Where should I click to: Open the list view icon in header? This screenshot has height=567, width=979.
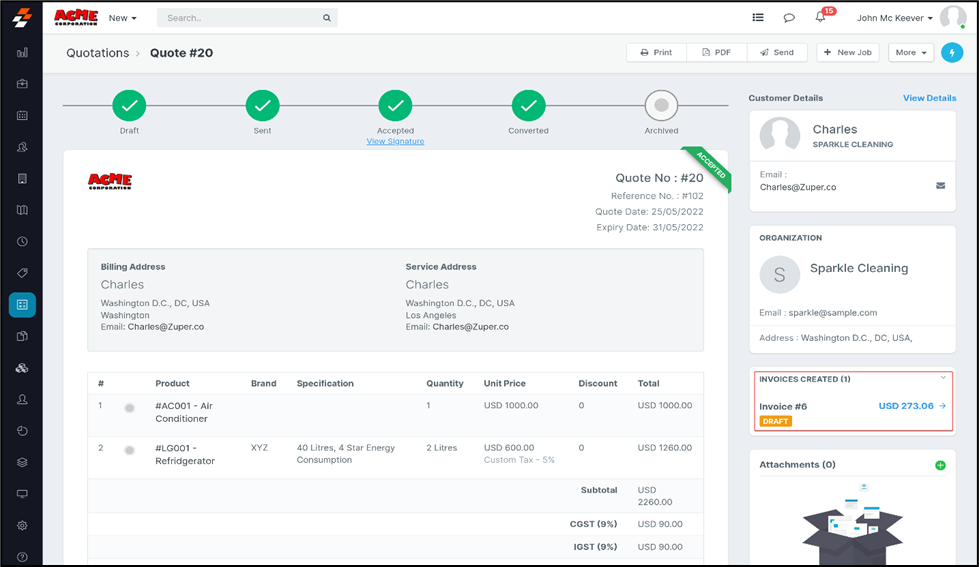tap(758, 18)
